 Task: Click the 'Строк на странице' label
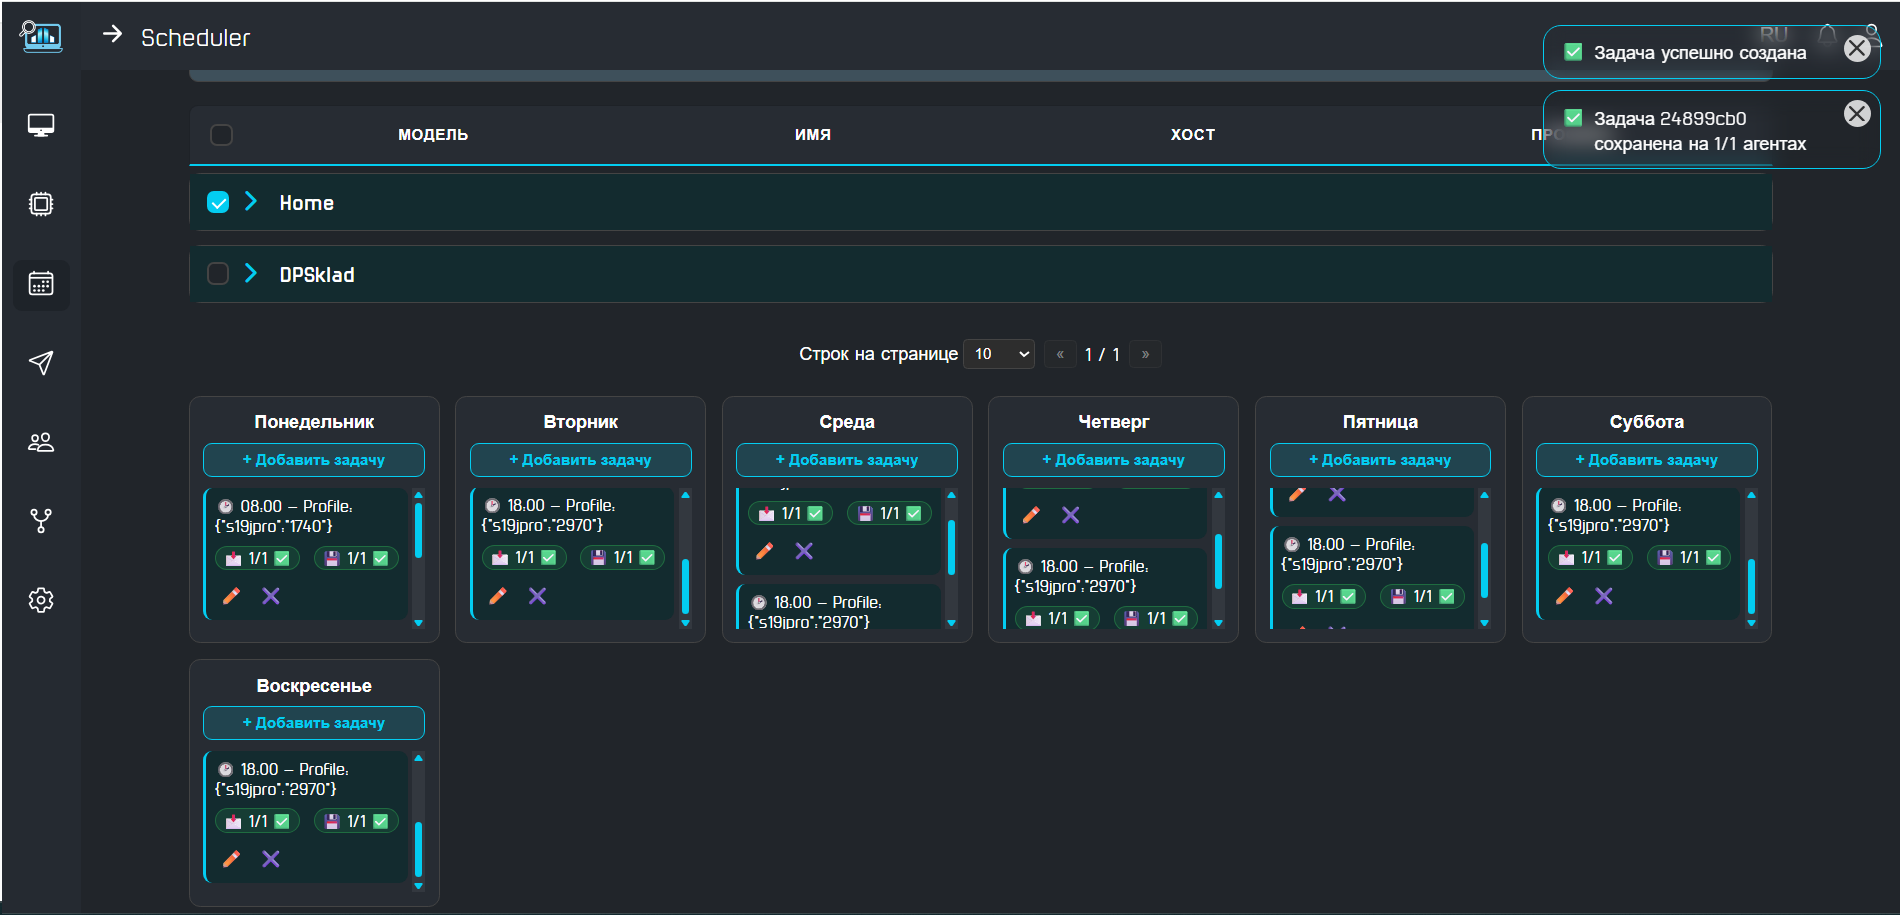coord(878,354)
